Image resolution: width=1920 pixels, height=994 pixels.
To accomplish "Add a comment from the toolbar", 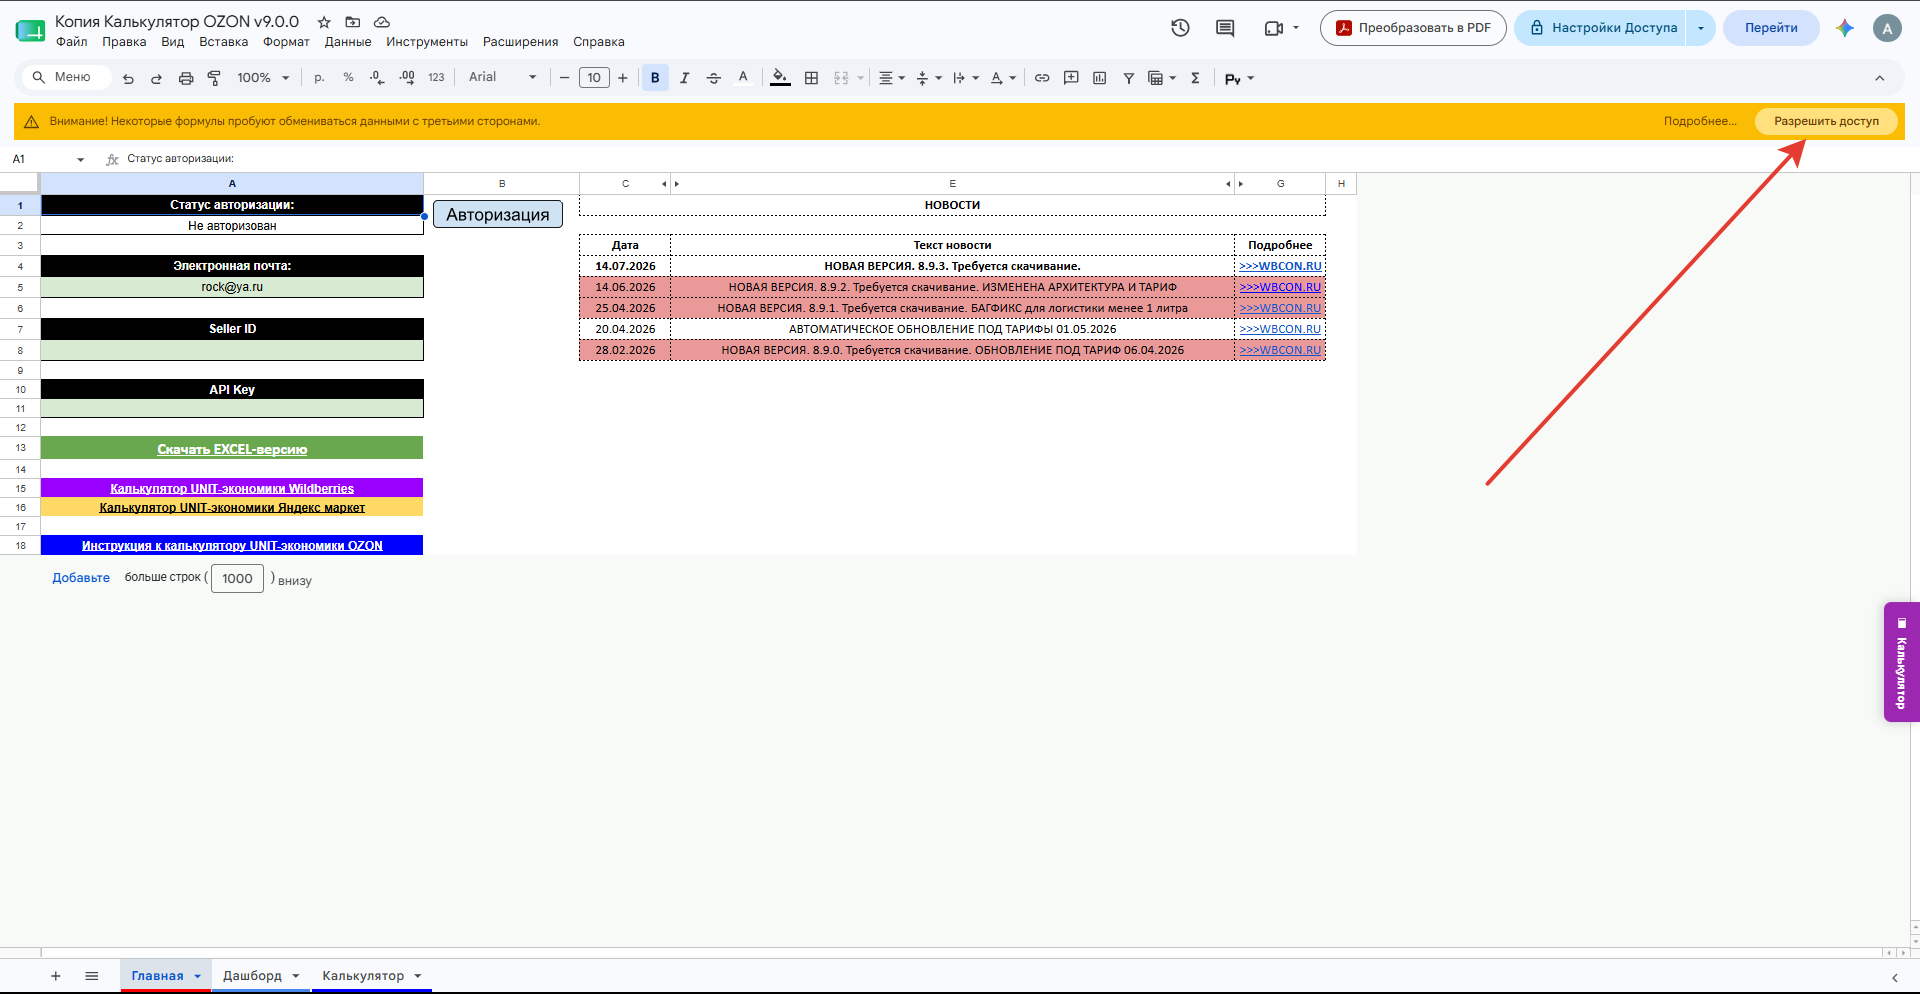I will (x=1071, y=78).
